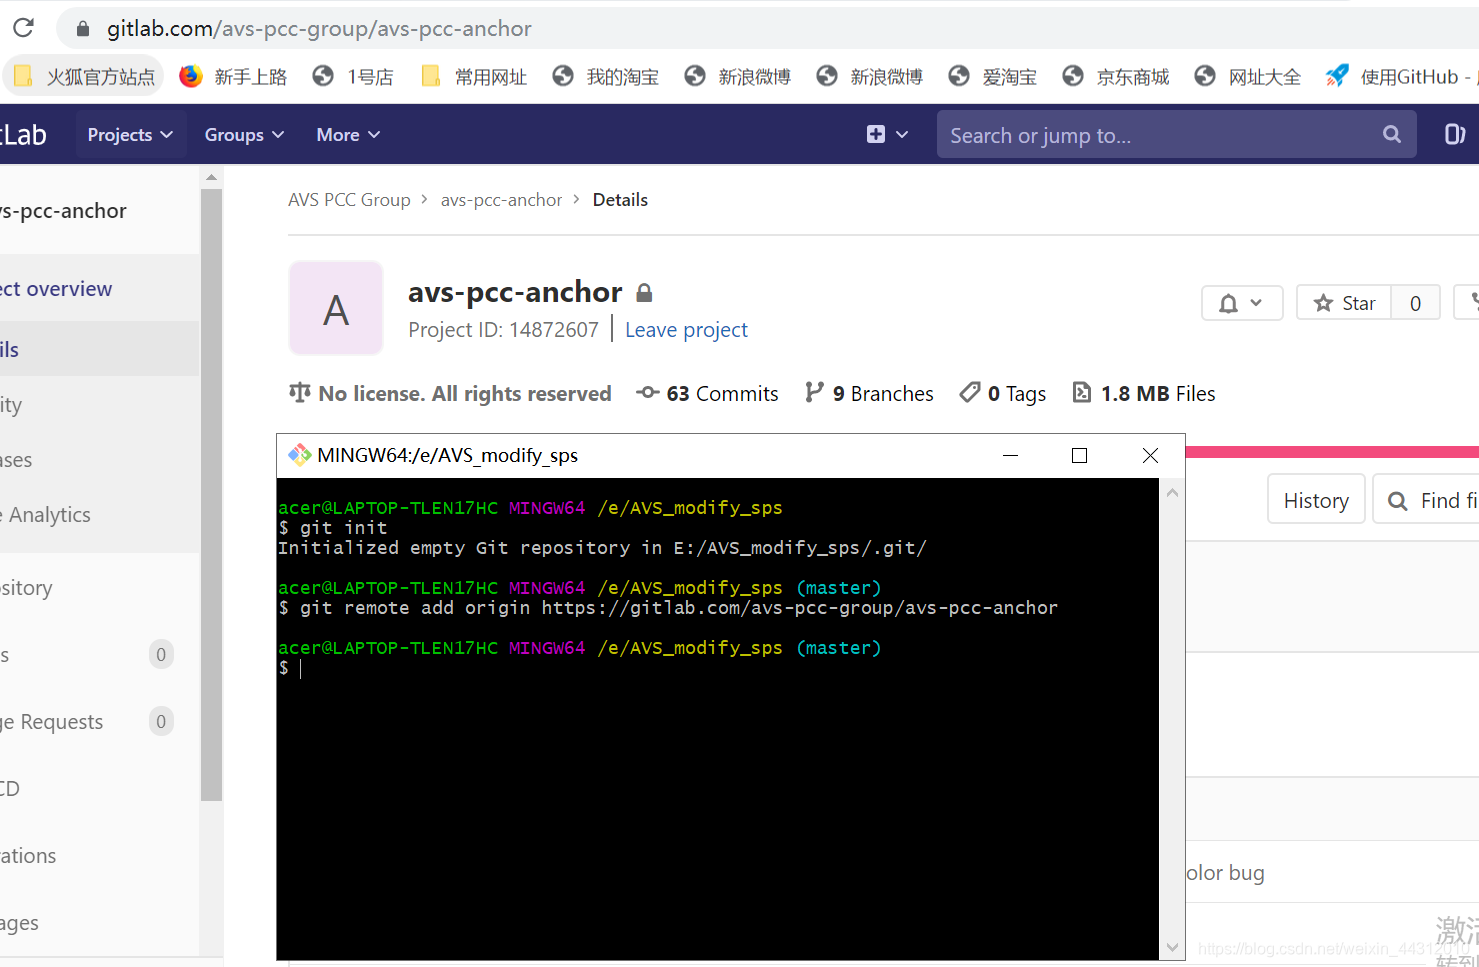The image size is (1479, 967).
Task: Expand the Groups dropdown menu
Action: click(244, 135)
